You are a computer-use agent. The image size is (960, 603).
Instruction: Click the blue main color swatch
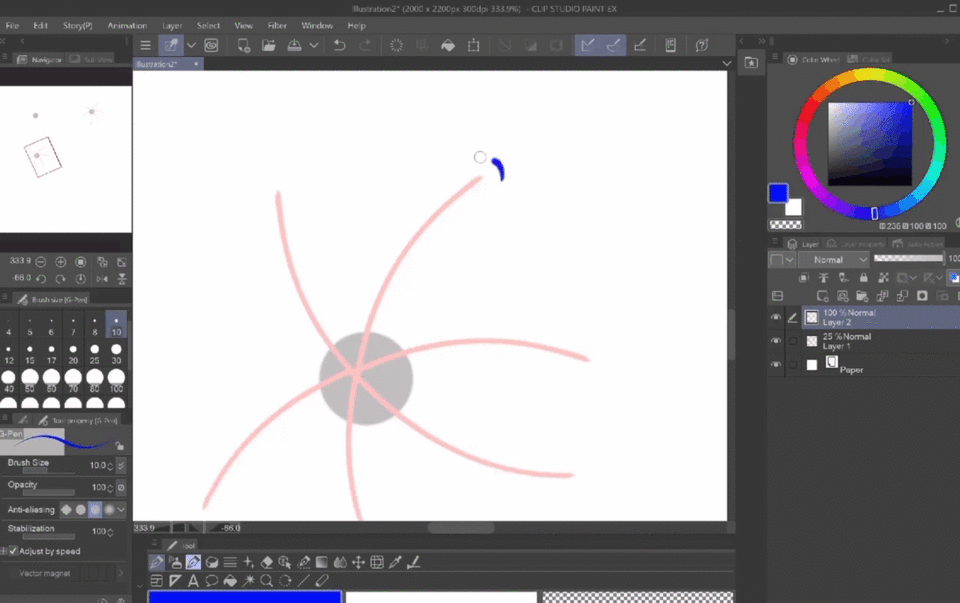pyautogui.click(x=778, y=193)
